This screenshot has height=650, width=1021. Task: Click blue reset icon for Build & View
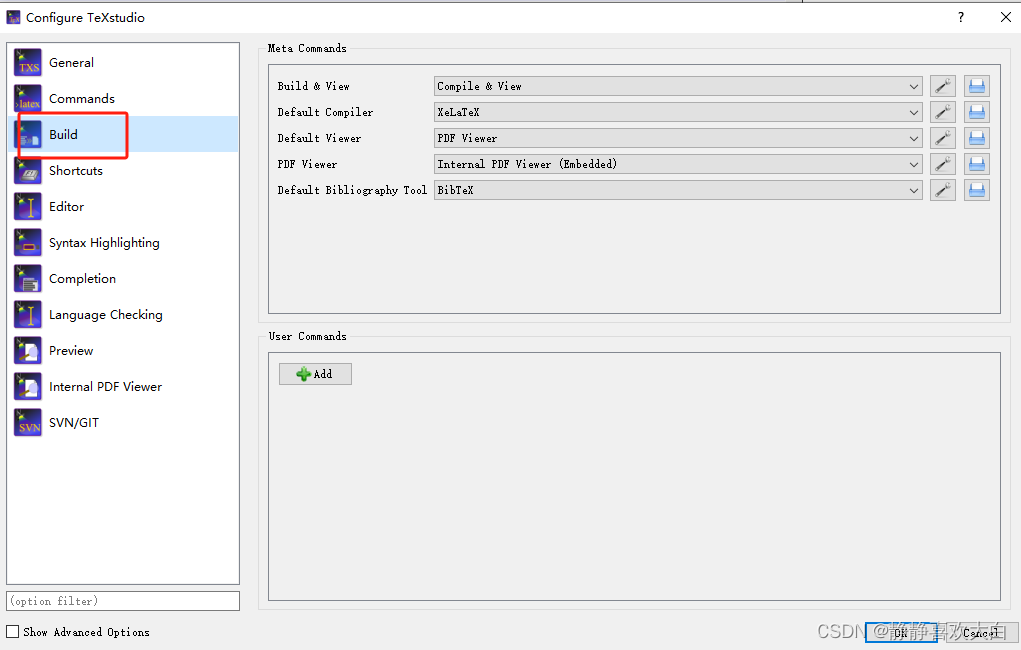[x=977, y=86]
